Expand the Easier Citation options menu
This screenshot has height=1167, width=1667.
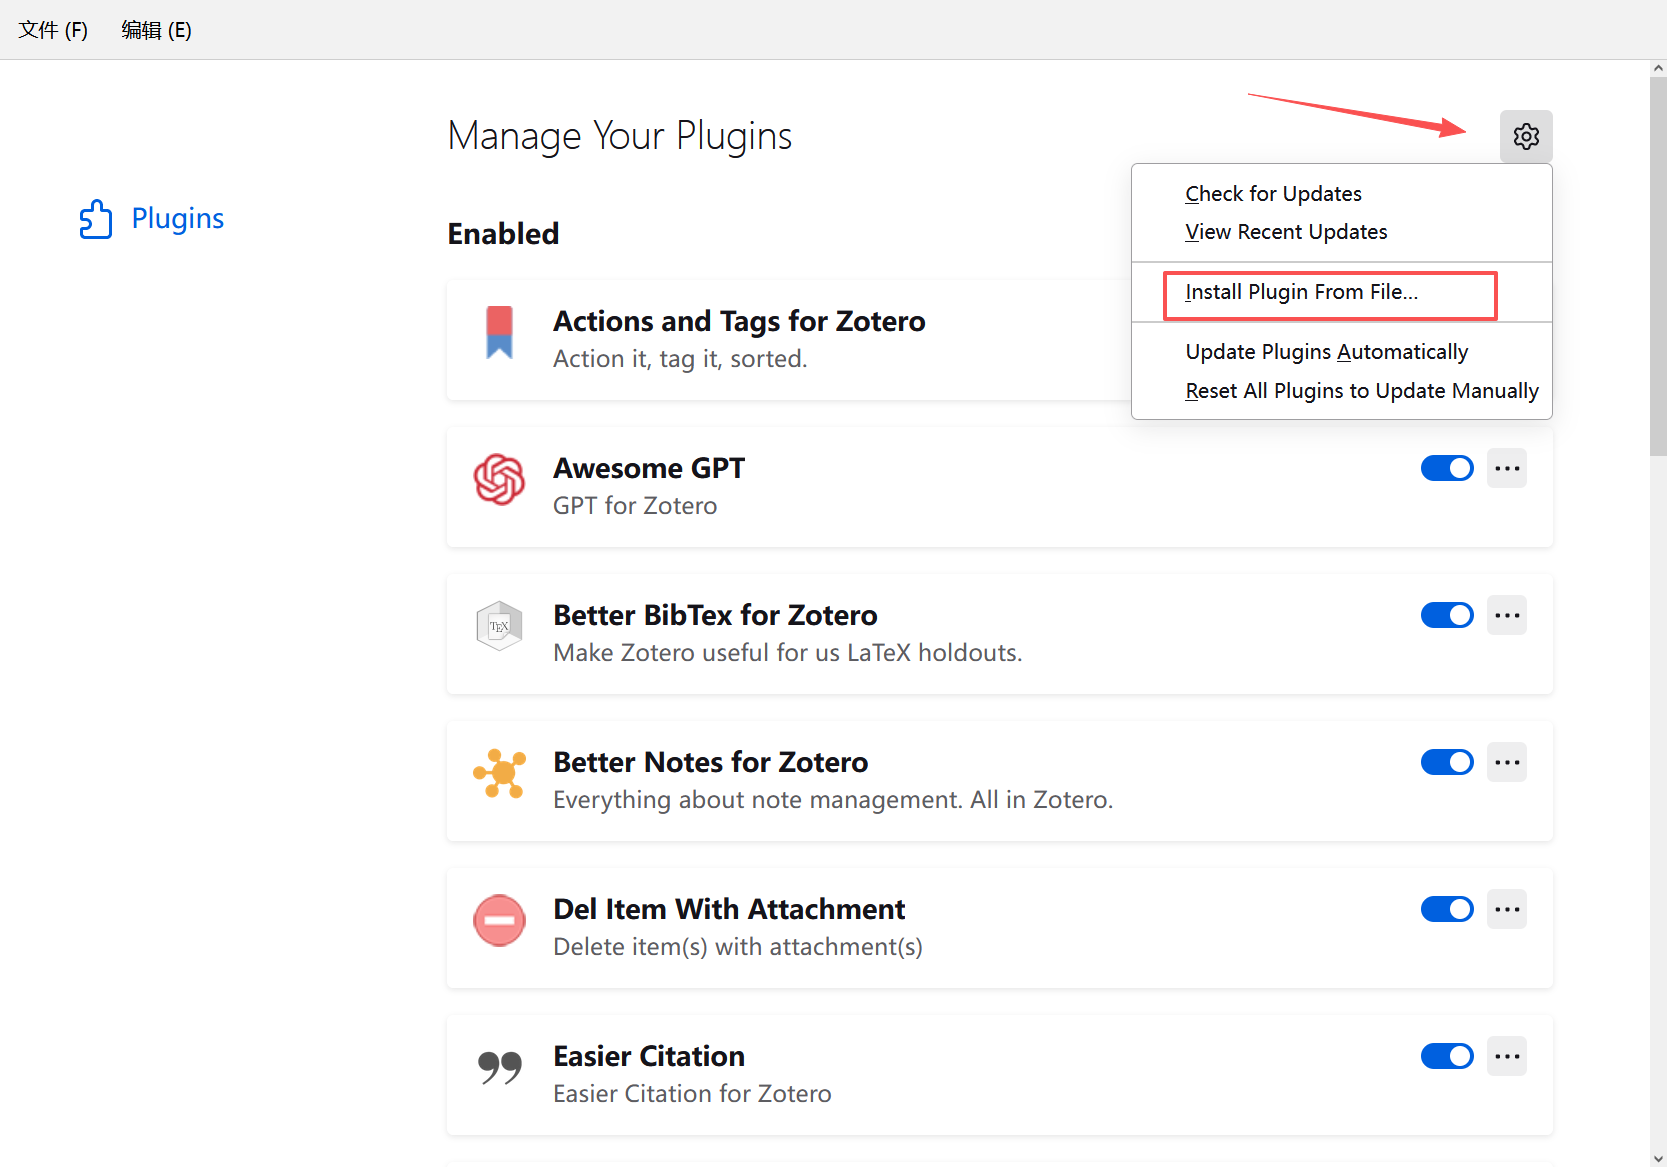(1506, 1056)
